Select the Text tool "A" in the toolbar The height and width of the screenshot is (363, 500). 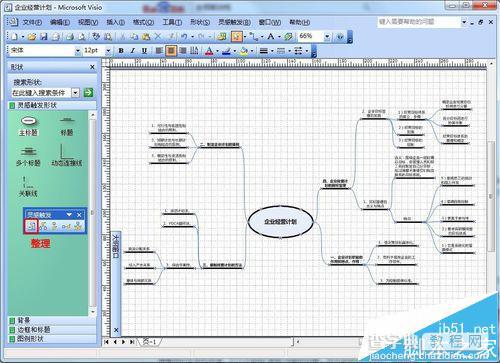pos(271,36)
